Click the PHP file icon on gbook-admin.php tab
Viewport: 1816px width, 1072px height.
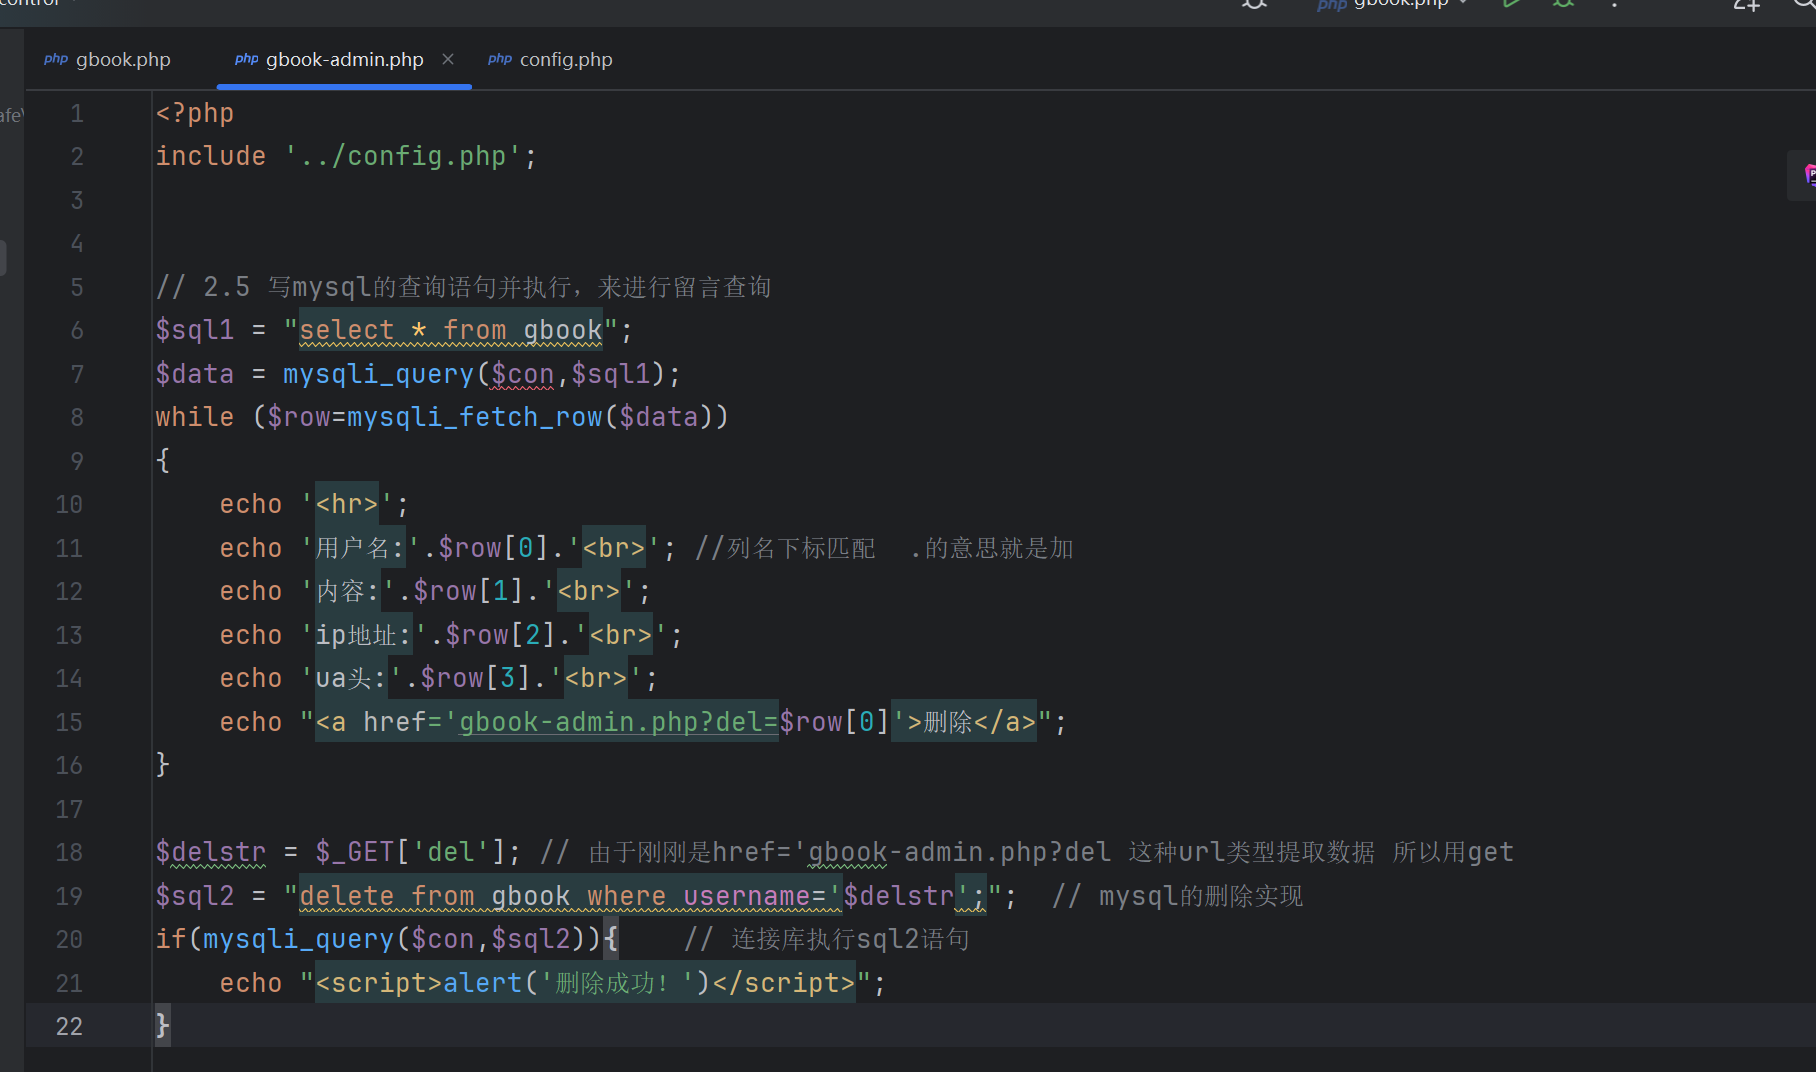pos(247,60)
